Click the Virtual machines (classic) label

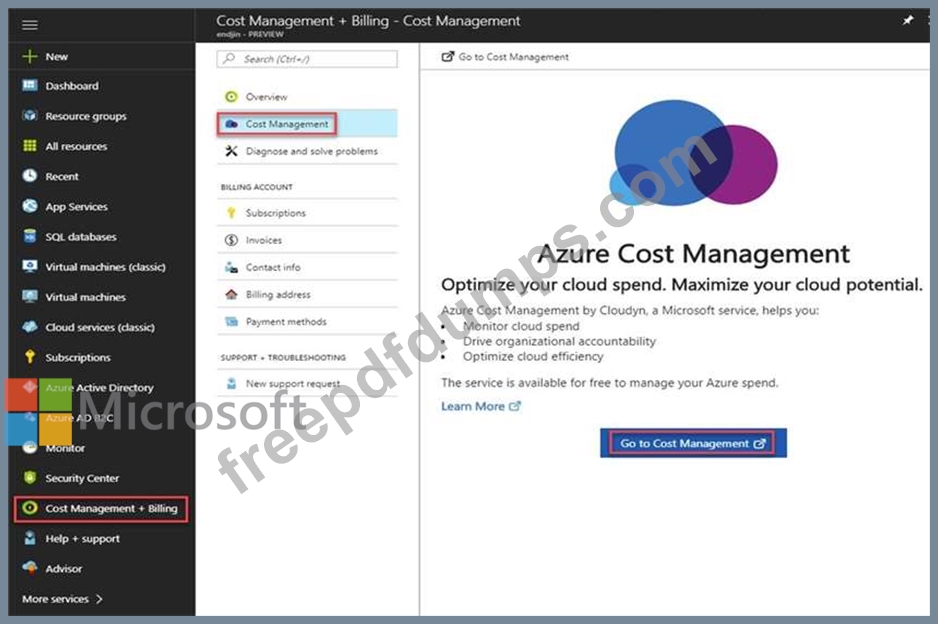click(105, 267)
